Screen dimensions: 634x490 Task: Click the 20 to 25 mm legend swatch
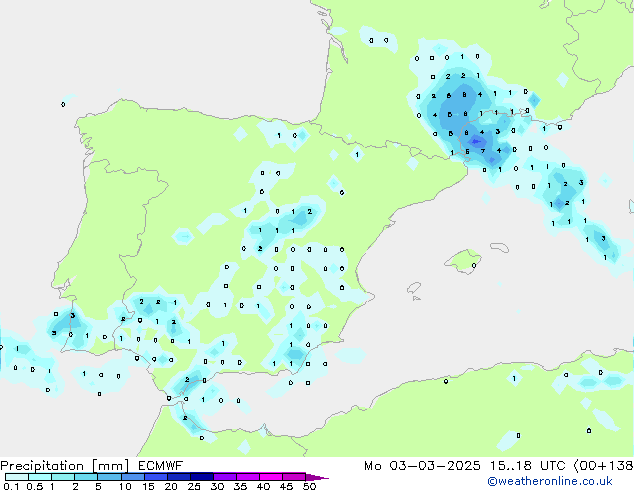(178, 477)
